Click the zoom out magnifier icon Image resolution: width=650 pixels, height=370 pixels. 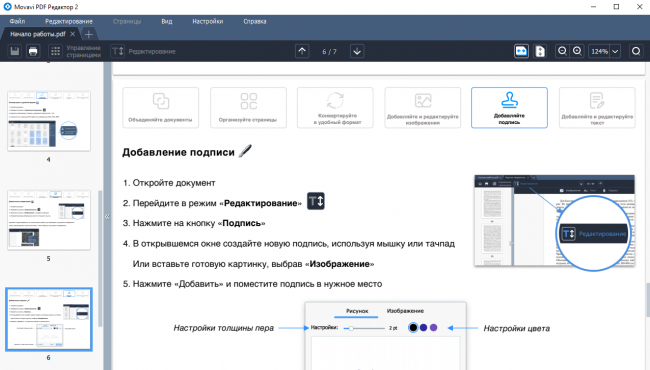(x=562, y=51)
